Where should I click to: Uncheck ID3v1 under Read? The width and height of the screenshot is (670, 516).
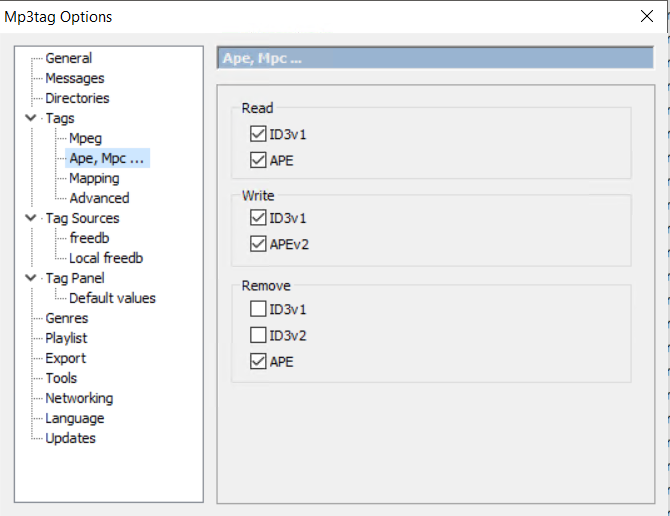click(x=260, y=132)
